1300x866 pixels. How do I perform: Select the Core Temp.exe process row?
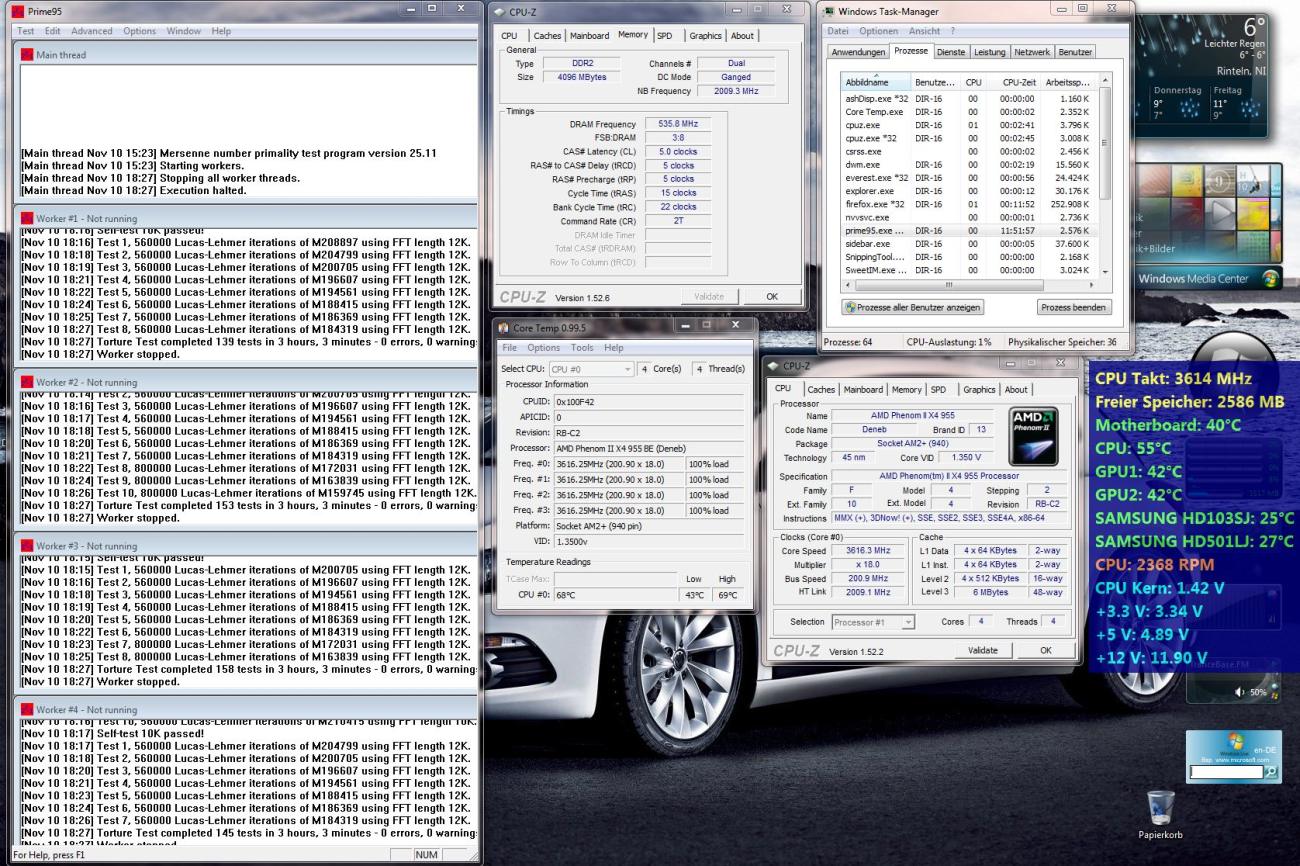point(969,112)
